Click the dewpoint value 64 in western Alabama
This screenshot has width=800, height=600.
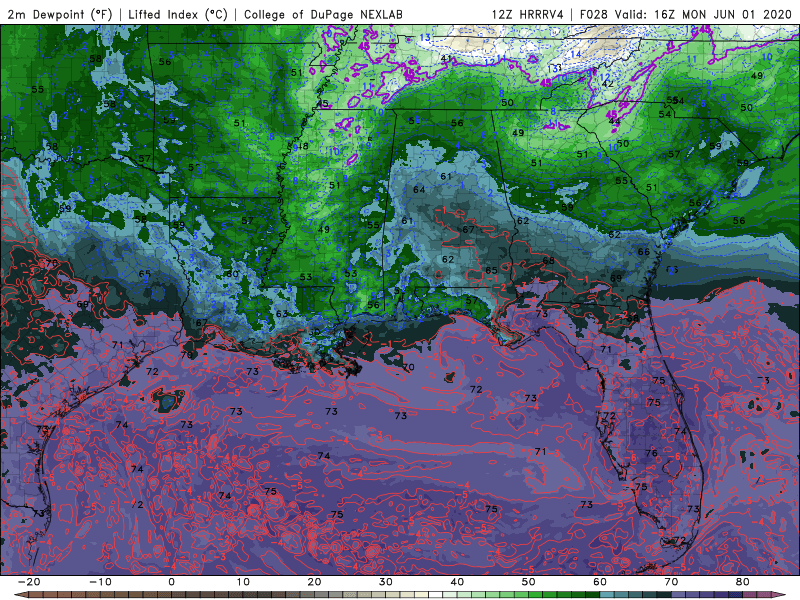coord(419,190)
